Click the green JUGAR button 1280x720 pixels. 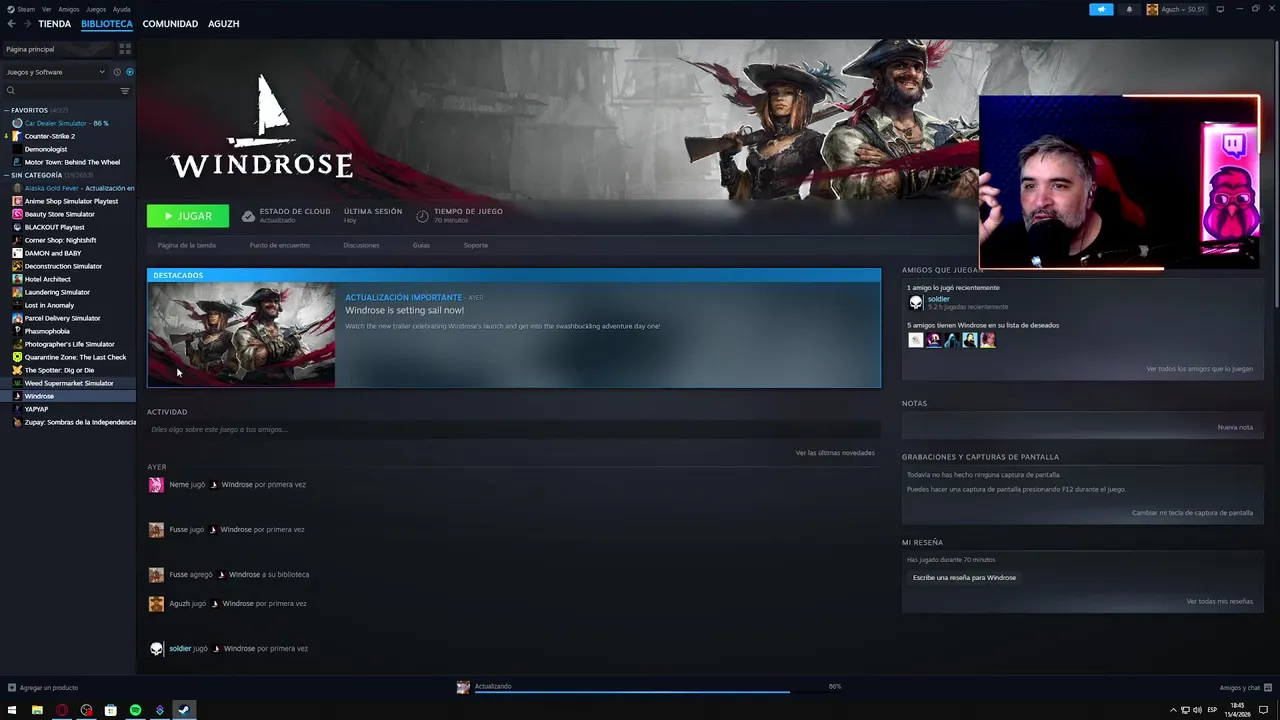188,216
